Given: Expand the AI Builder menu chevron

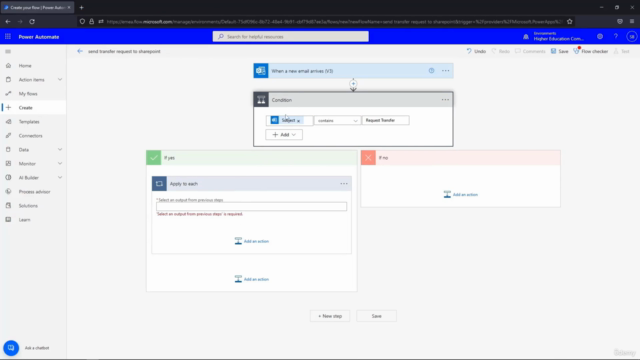Looking at the screenshot, I should tap(60, 178).
